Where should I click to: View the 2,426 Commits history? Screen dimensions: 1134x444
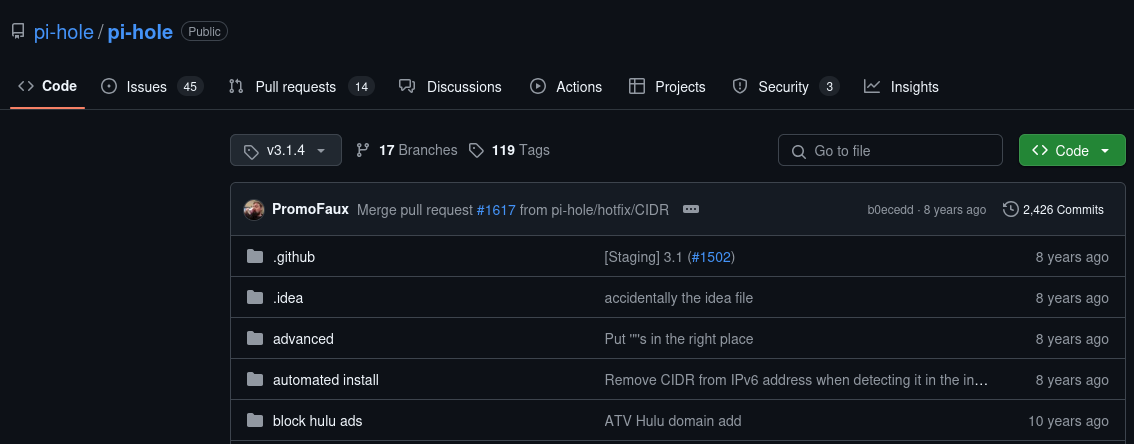point(1053,210)
